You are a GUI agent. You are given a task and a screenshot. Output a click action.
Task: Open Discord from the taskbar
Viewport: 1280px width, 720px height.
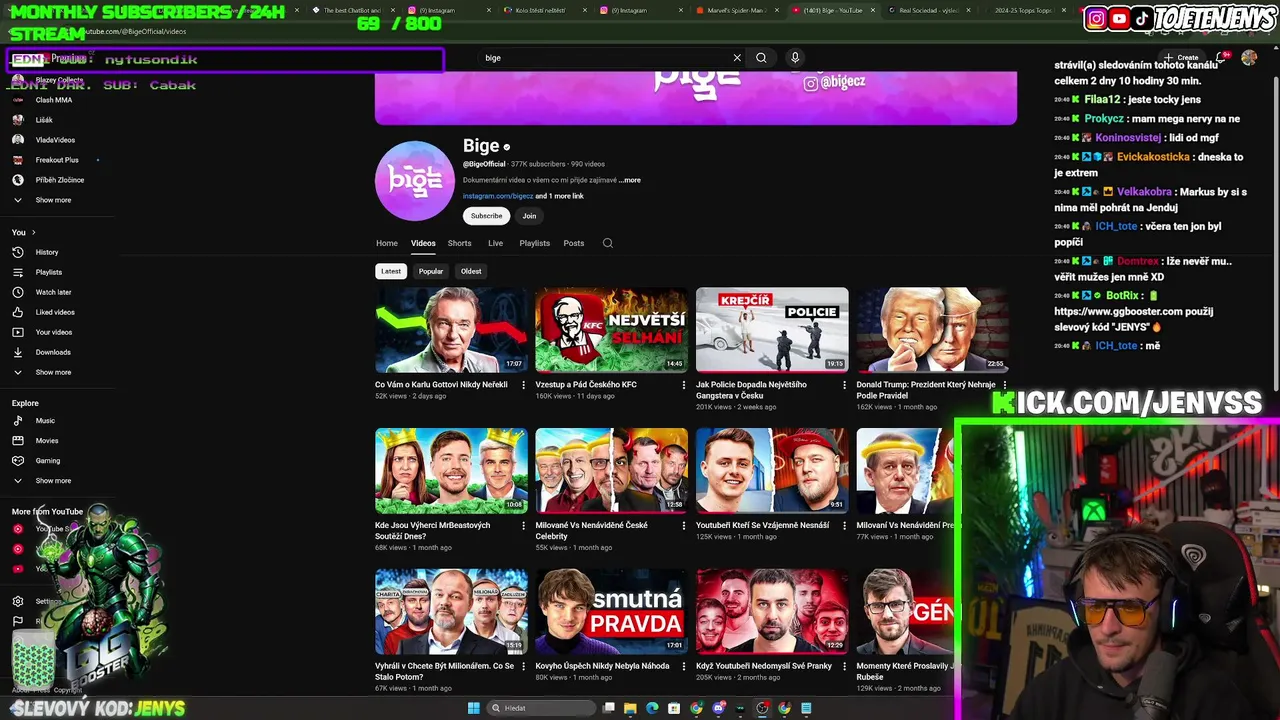click(718, 708)
